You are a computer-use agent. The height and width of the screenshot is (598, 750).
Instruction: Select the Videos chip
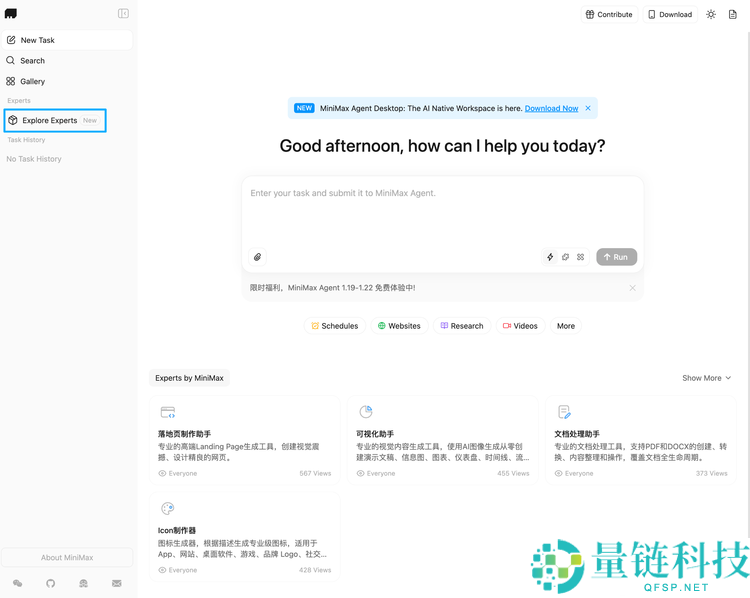[520, 326]
